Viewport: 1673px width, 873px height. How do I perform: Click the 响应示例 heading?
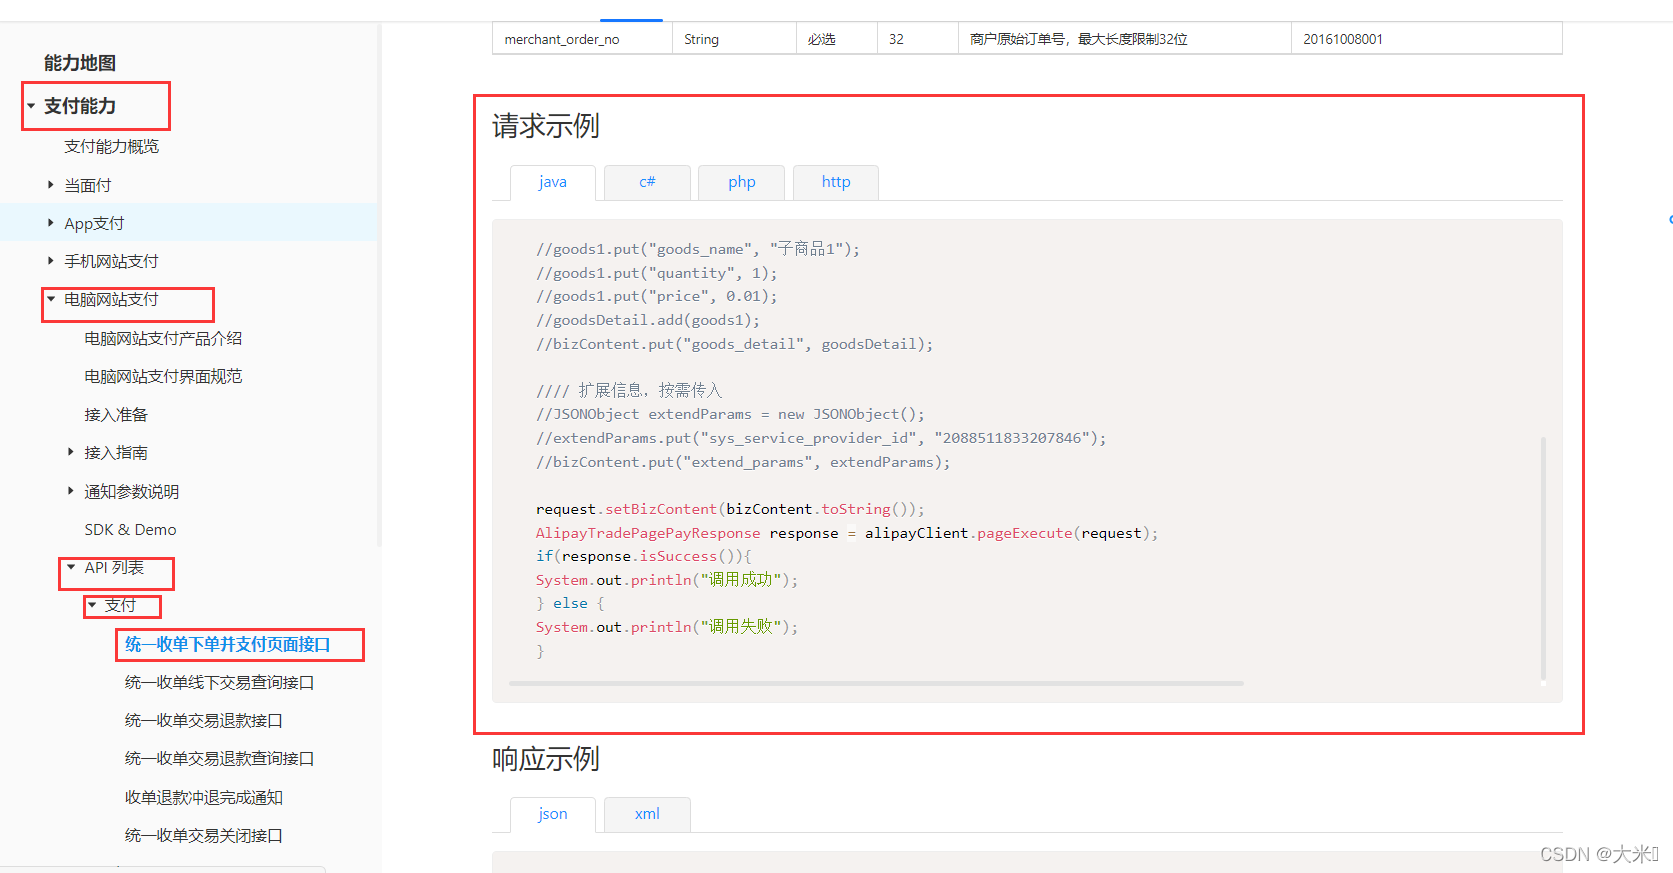click(x=546, y=759)
